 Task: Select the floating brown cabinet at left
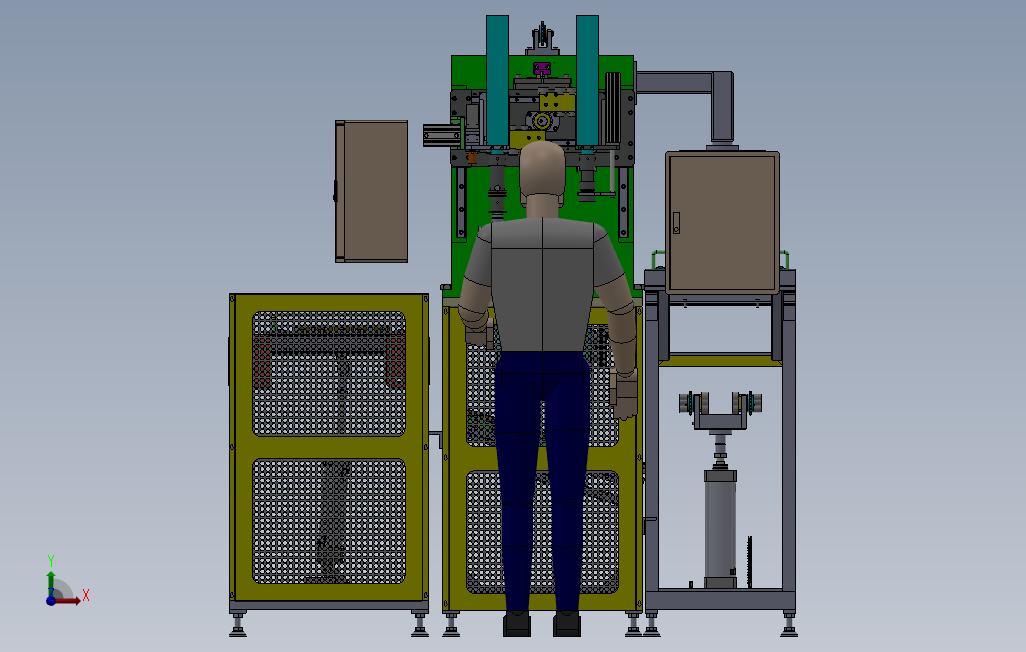click(372, 191)
